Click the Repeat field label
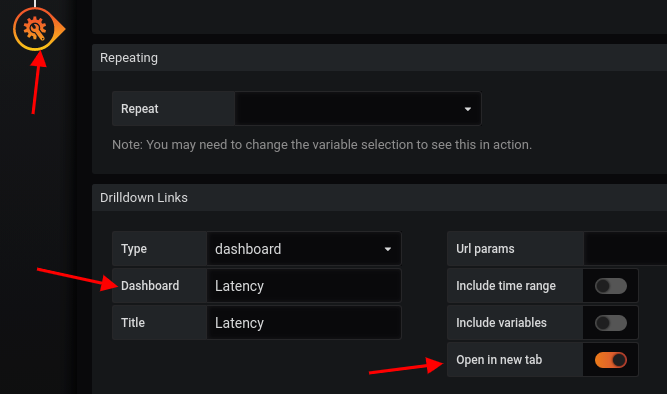The image size is (667, 394). coord(140,109)
